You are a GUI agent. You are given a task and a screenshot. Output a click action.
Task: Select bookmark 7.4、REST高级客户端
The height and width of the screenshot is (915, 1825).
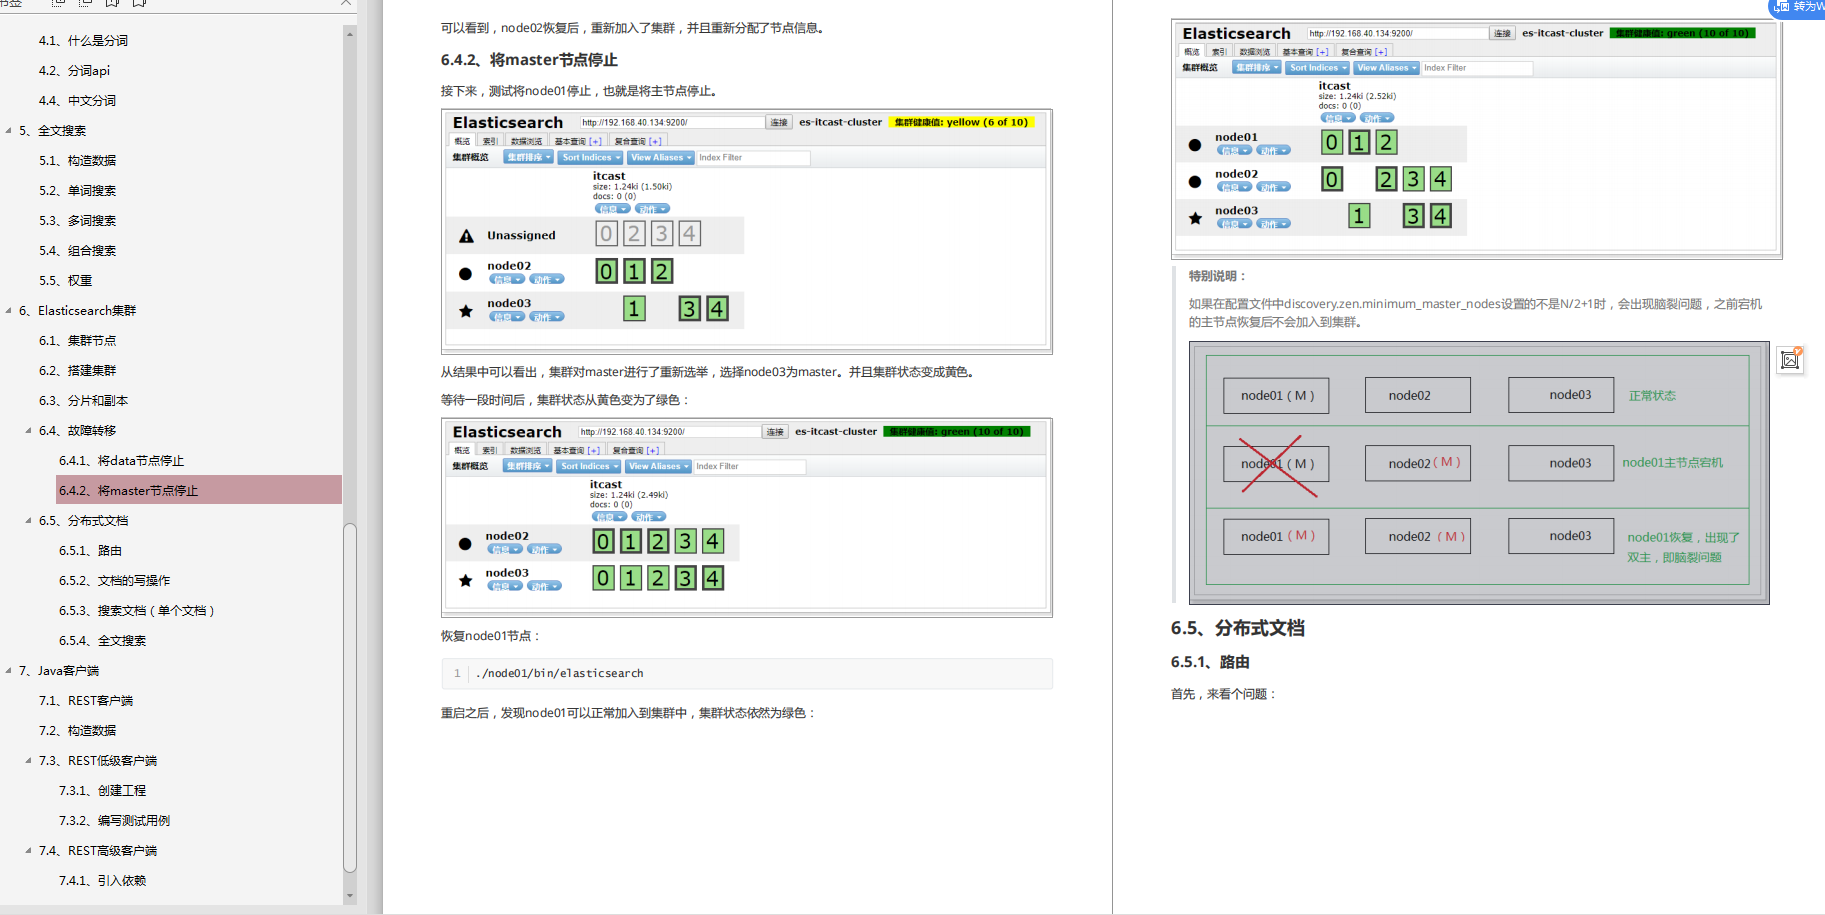tap(97, 851)
